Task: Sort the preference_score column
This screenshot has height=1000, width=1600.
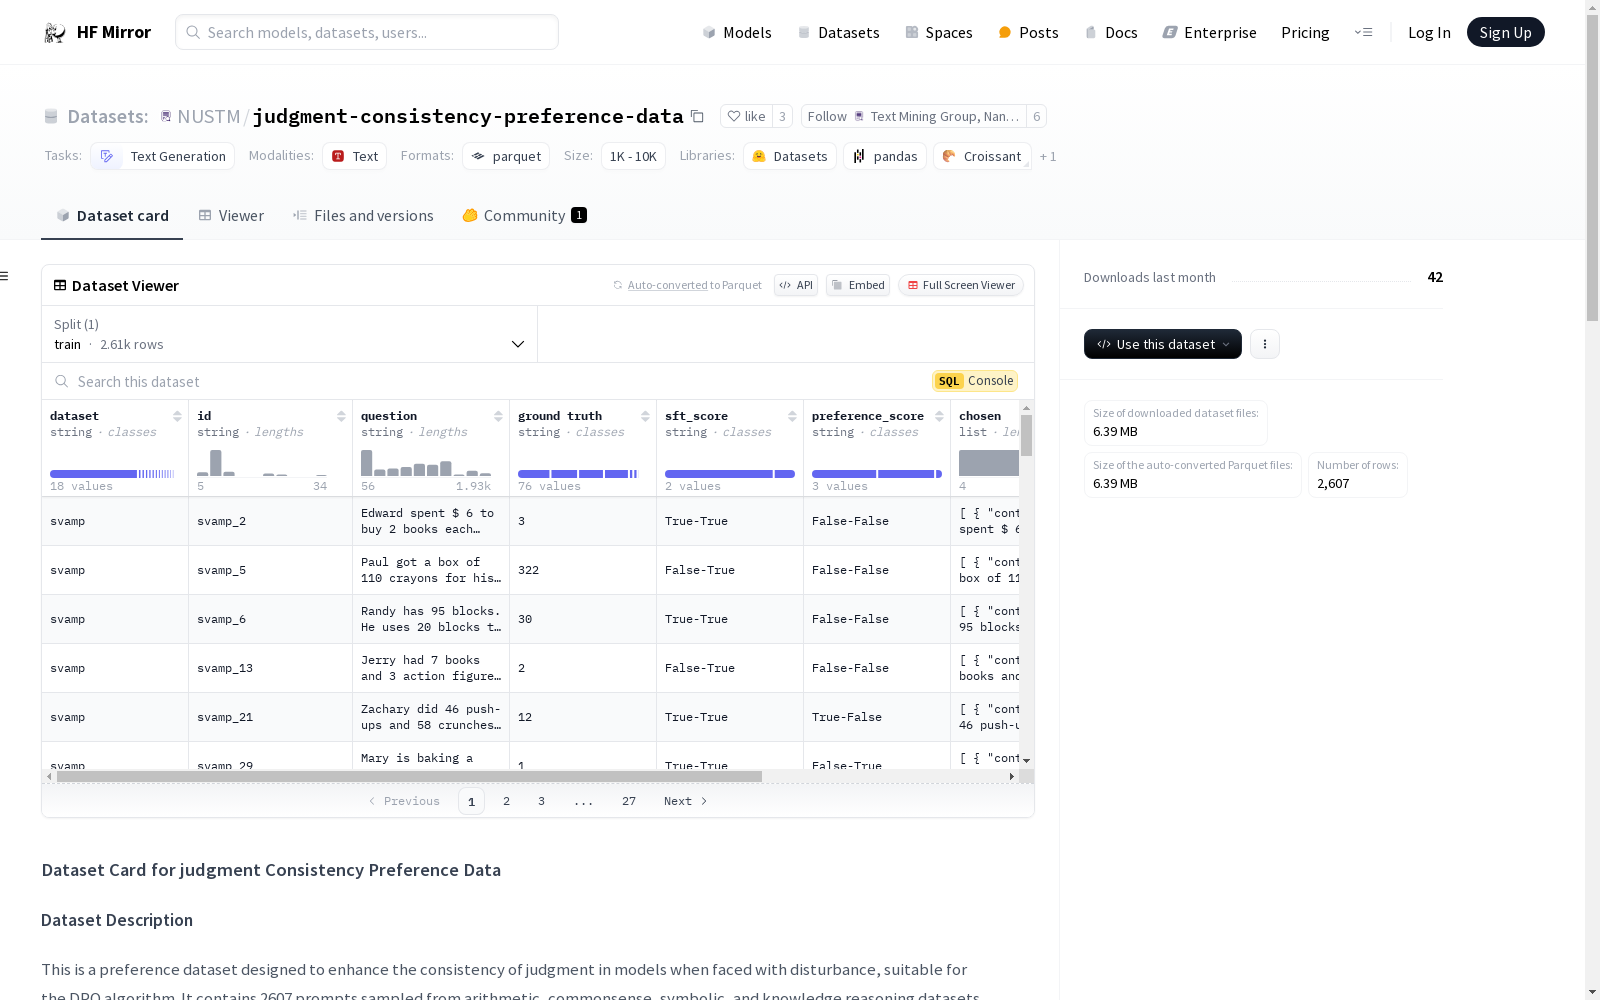Action: (939, 416)
